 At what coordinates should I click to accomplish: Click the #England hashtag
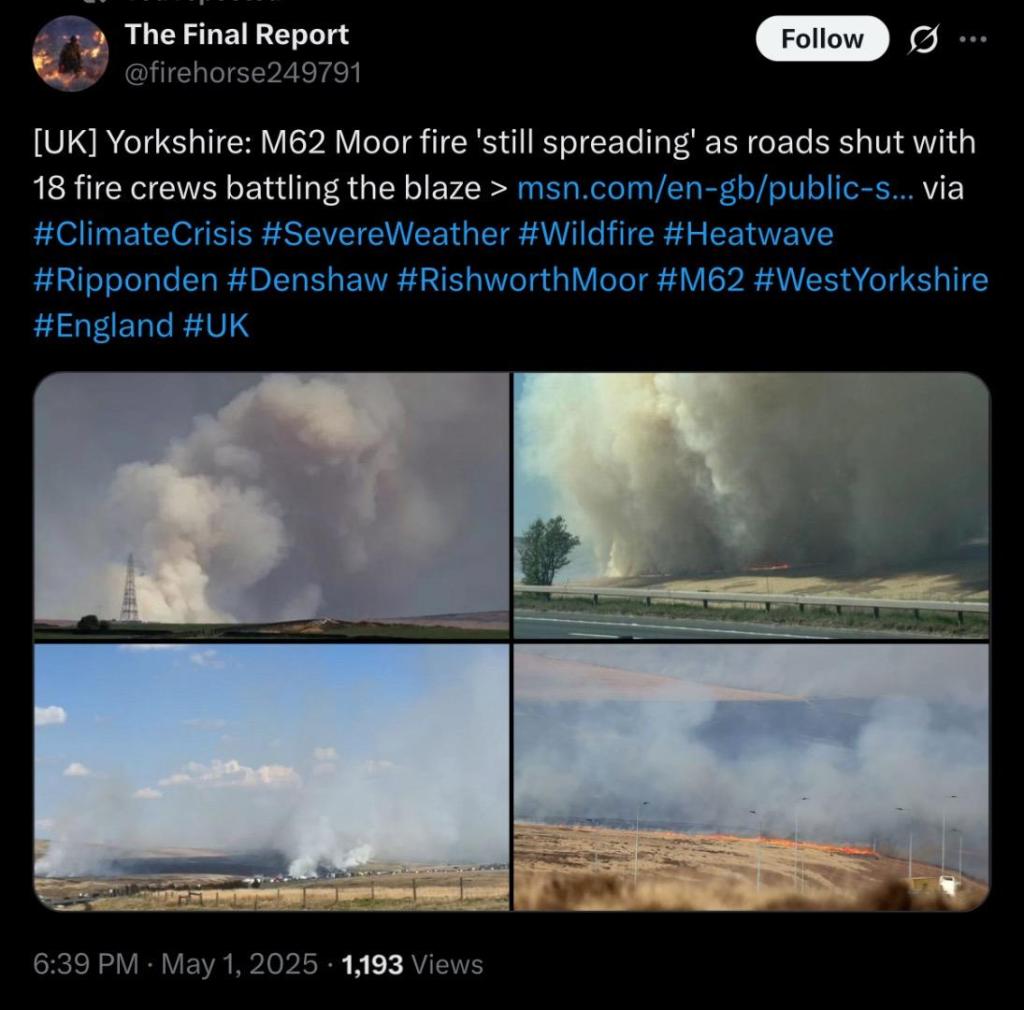tap(103, 325)
